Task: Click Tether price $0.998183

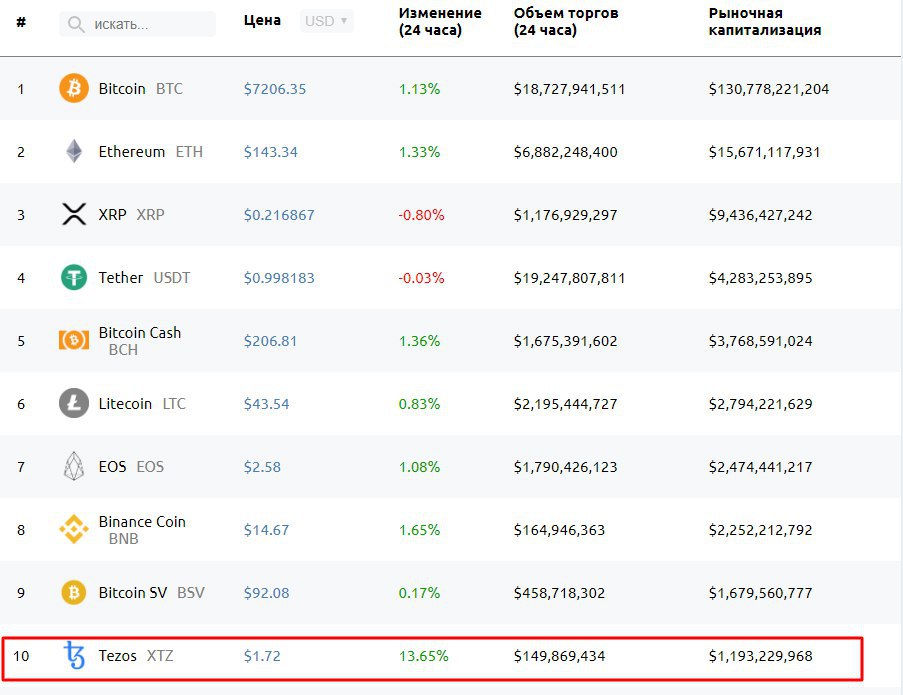Action: [x=279, y=278]
